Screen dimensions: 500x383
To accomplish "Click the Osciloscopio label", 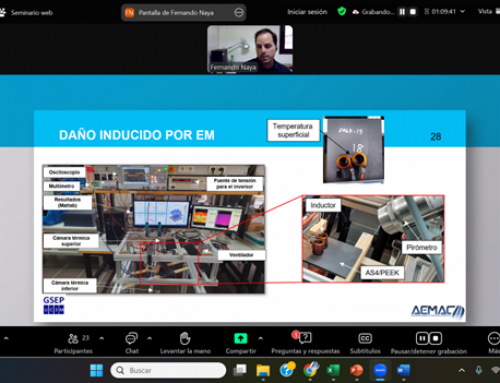I will [x=64, y=172].
